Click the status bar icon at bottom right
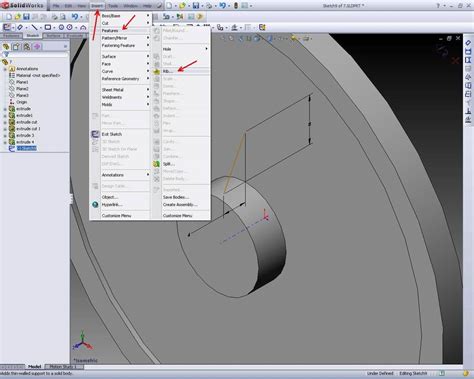Screen dimensions: 474x379 pyautogui.click(x=466, y=373)
